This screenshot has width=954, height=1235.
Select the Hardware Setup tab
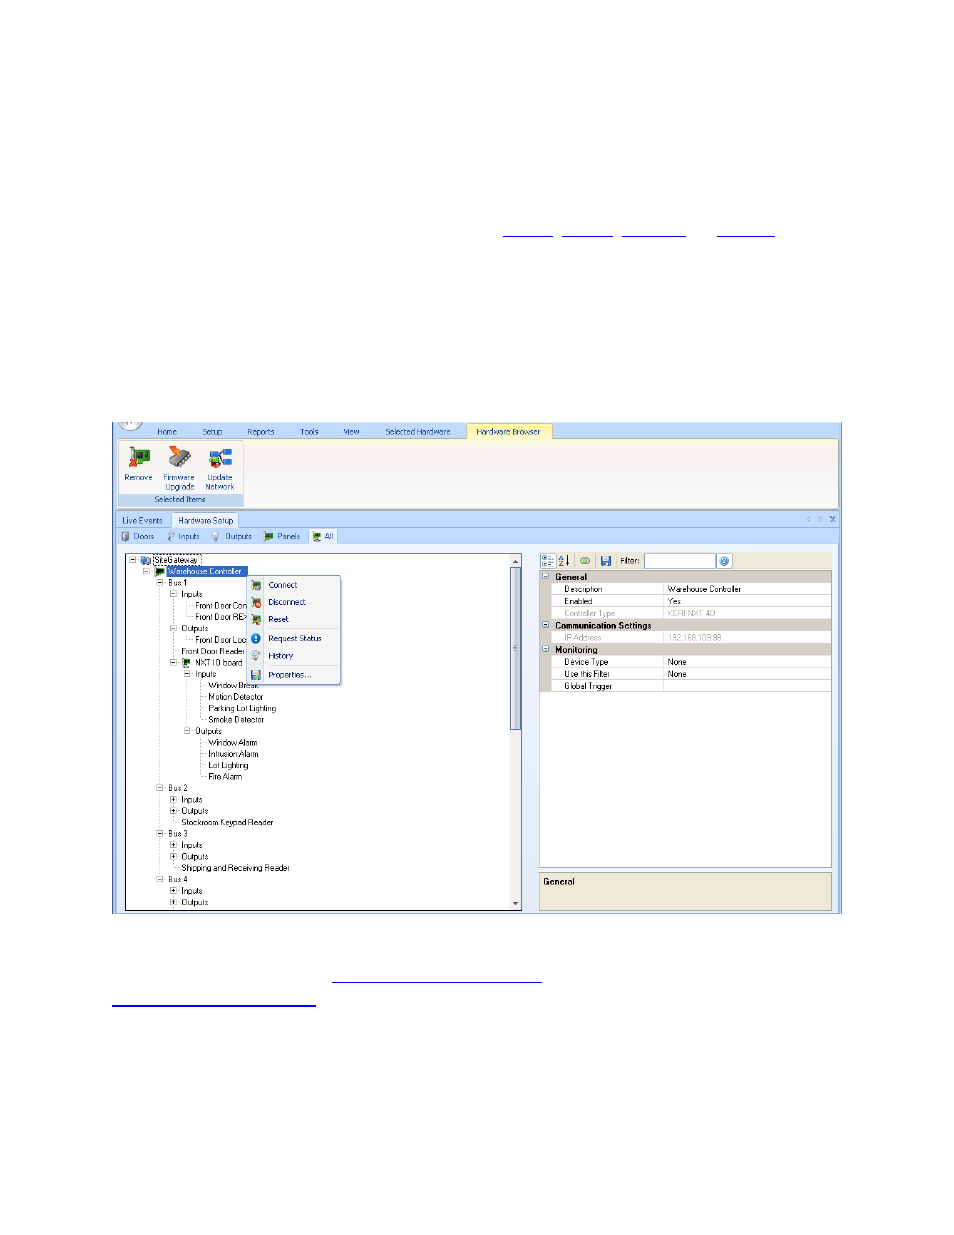(205, 520)
